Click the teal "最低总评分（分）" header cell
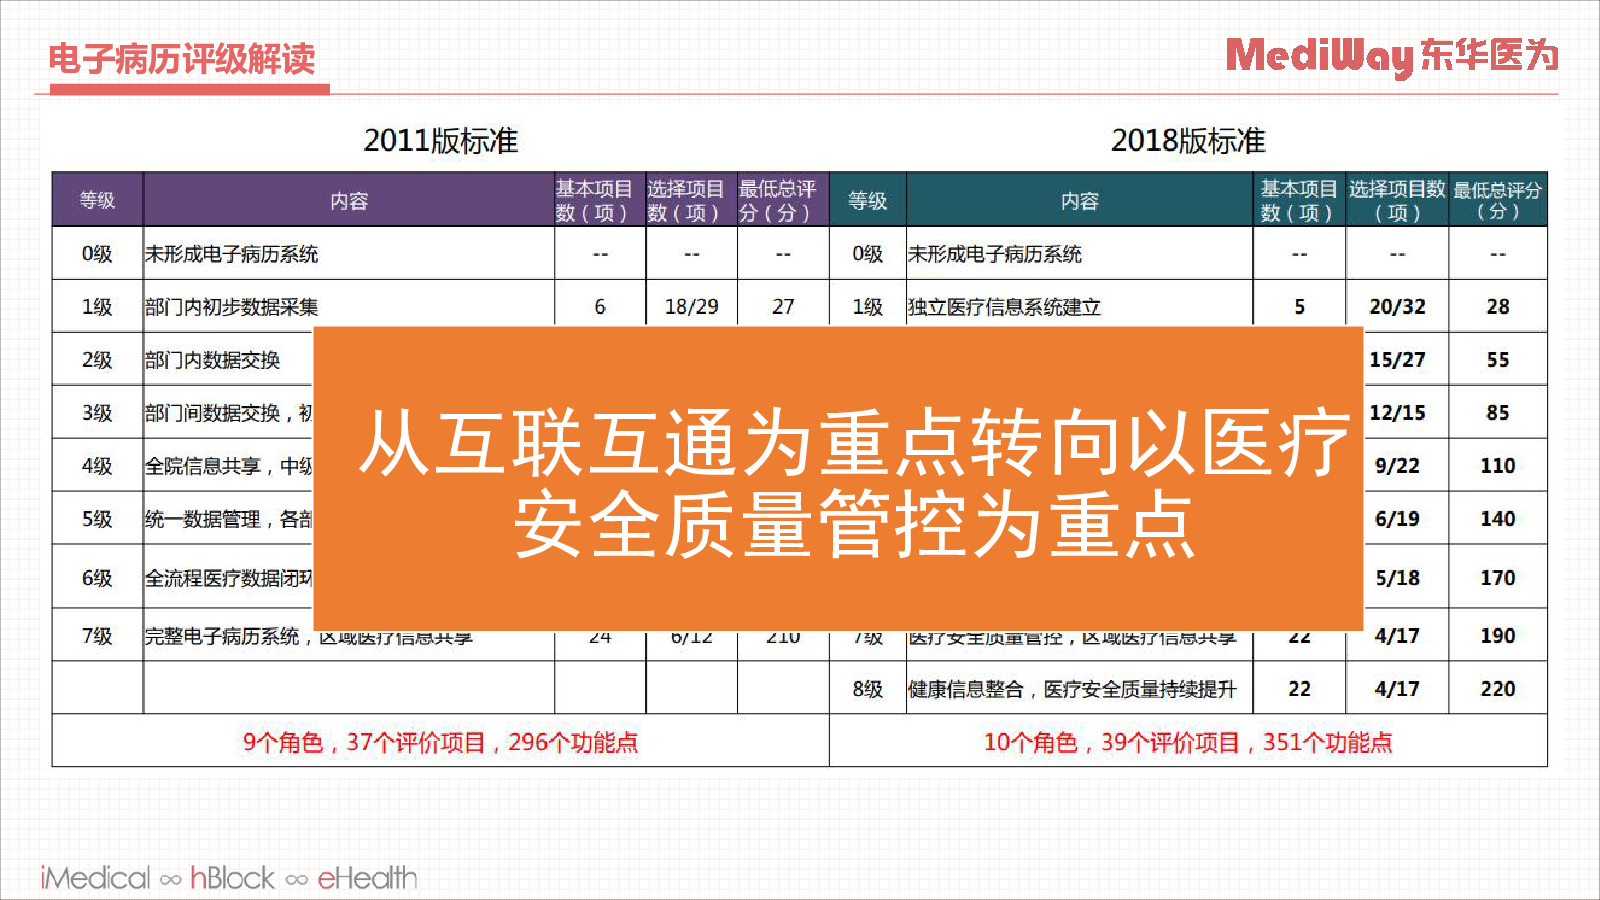Screen dimensions: 1600x900 pos(1498,200)
